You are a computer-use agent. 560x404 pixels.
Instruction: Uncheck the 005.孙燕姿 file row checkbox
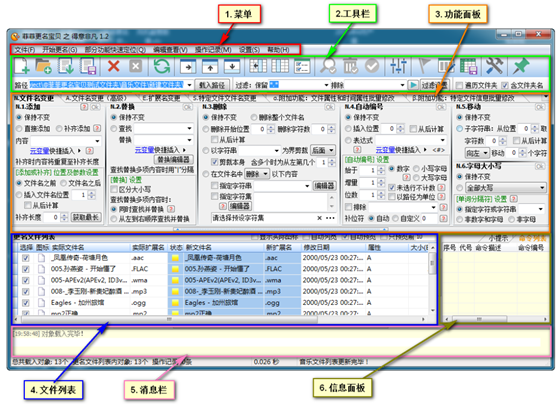coord(26,269)
